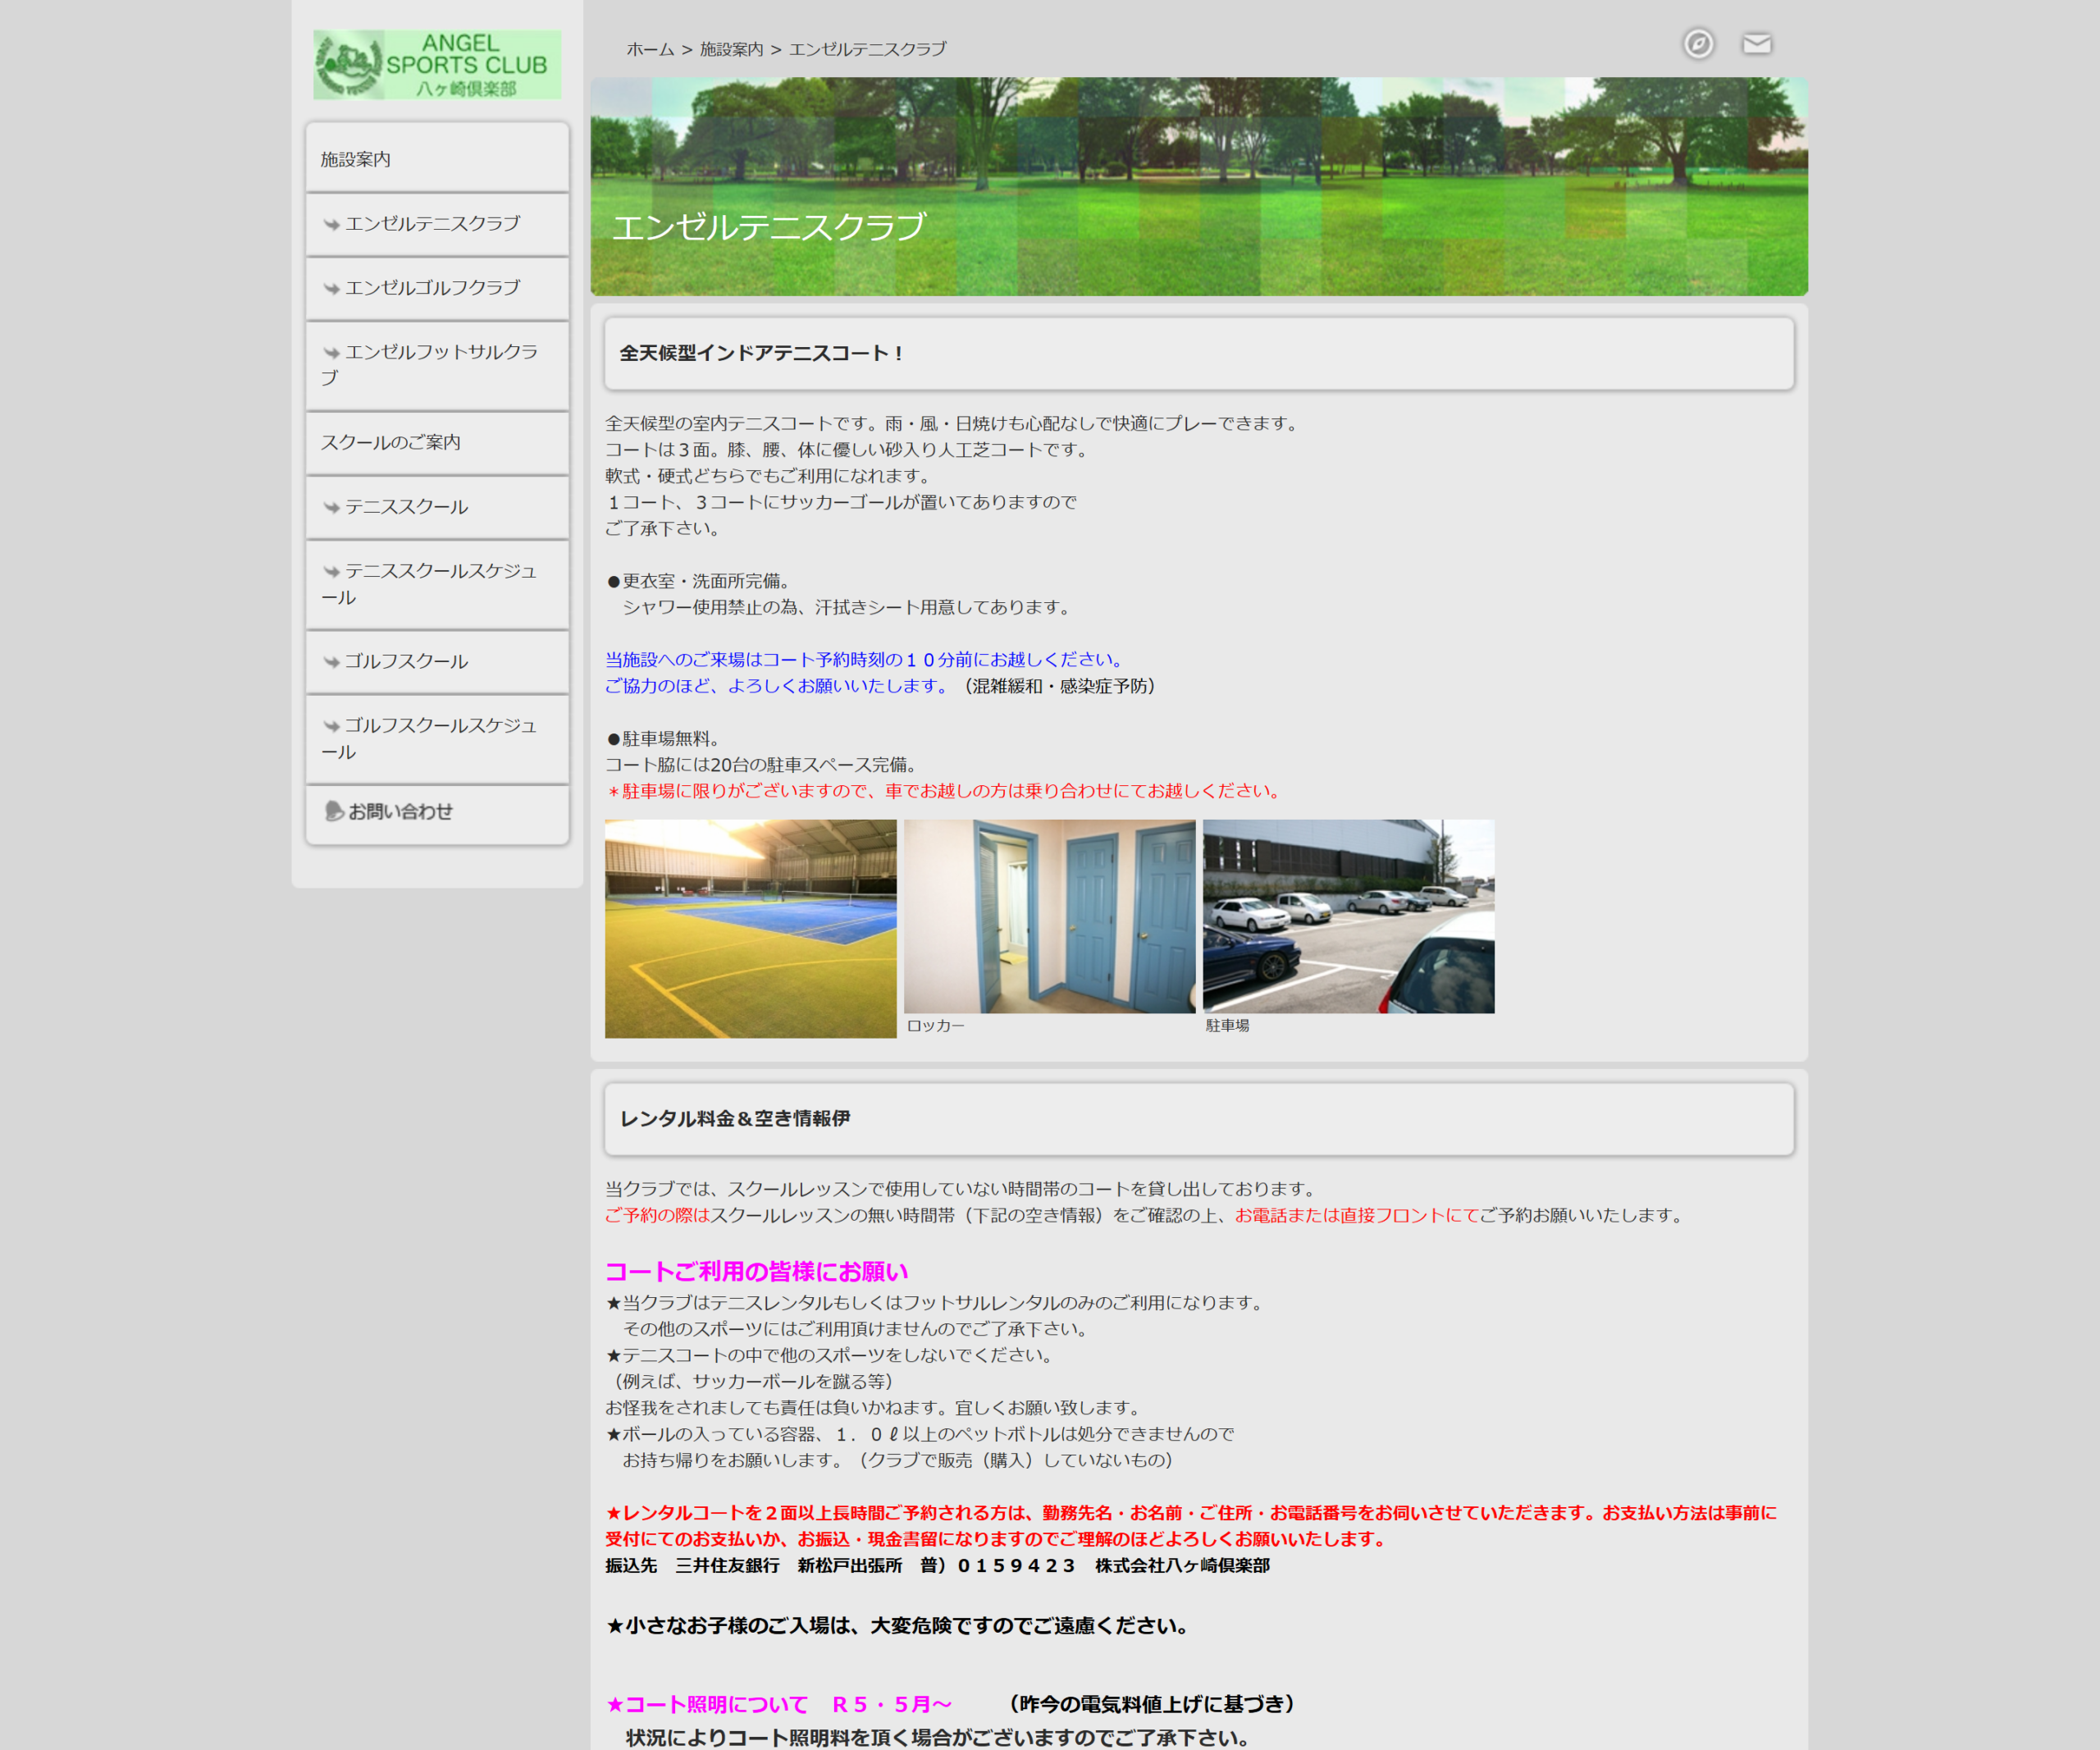2100x1750 pixels.
Task: Click the お問い合わせ speech bubble icon
Action: point(334,811)
